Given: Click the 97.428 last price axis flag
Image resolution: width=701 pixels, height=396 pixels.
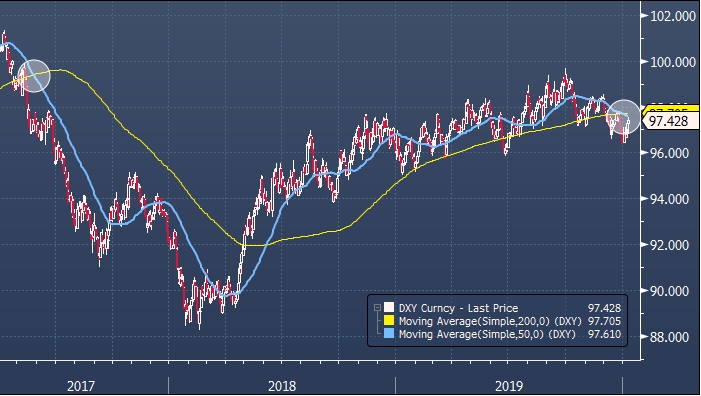Looking at the screenshot, I should pos(670,121).
